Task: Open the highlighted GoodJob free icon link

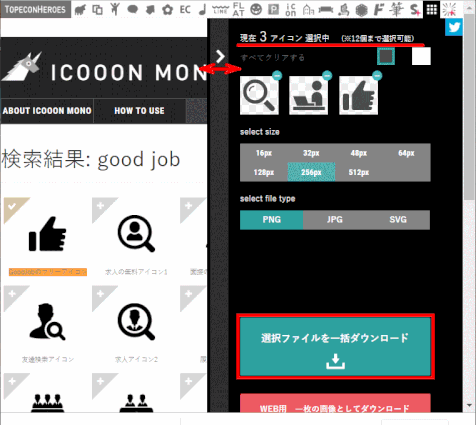Action: pyautogui.click(x=48, y=272)
